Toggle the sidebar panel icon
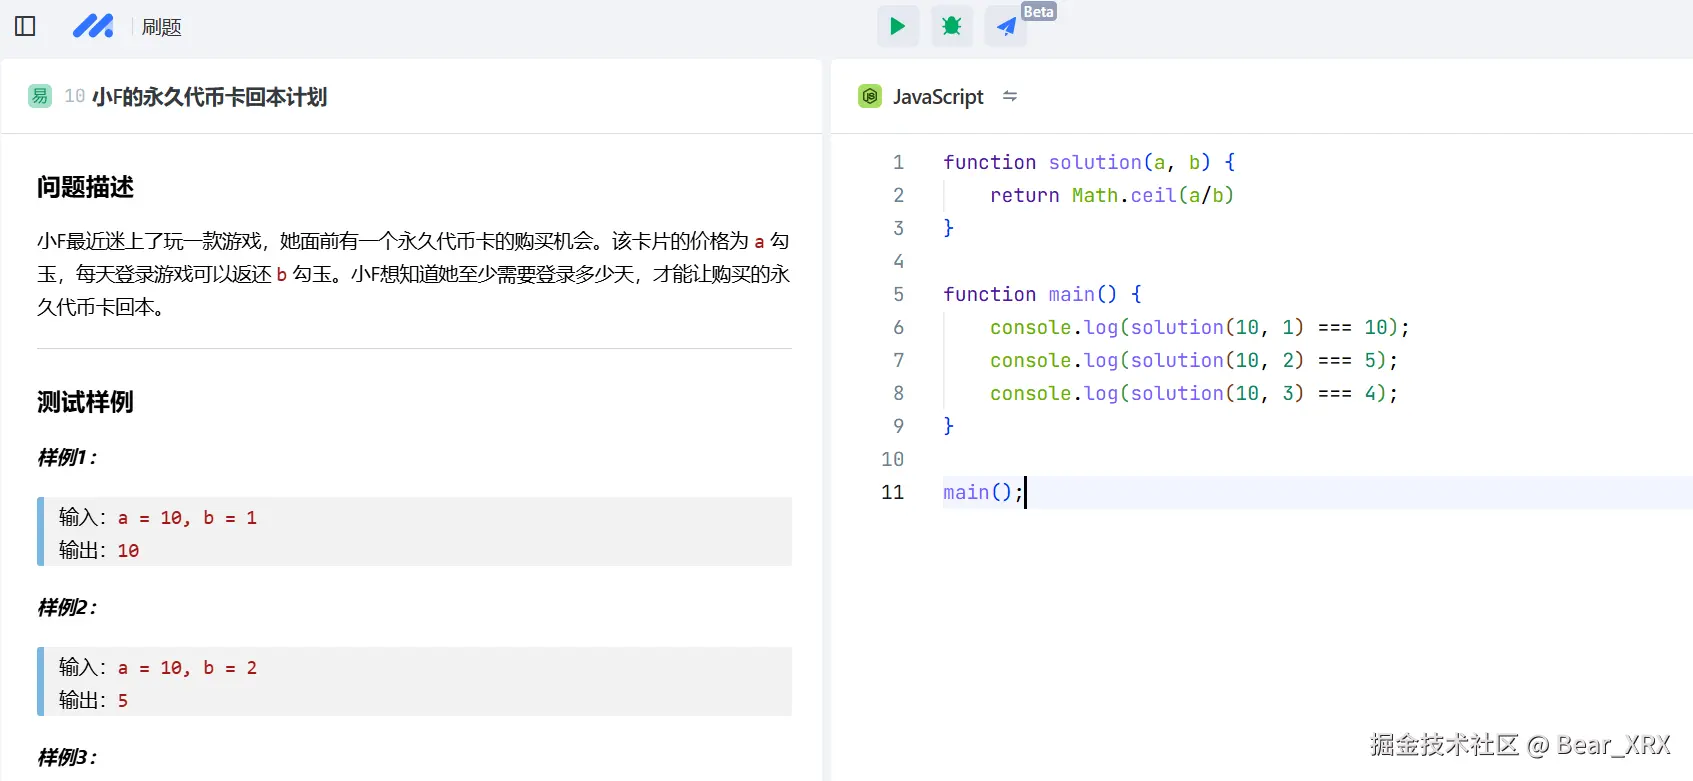Viewport: 1693px width, 781px height. point(25,26)
